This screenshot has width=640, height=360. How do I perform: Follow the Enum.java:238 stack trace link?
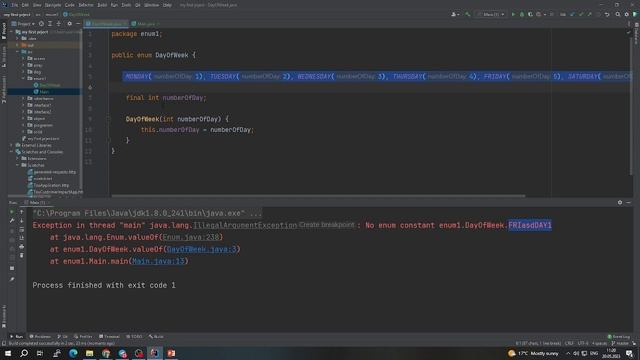pos(191,237)
